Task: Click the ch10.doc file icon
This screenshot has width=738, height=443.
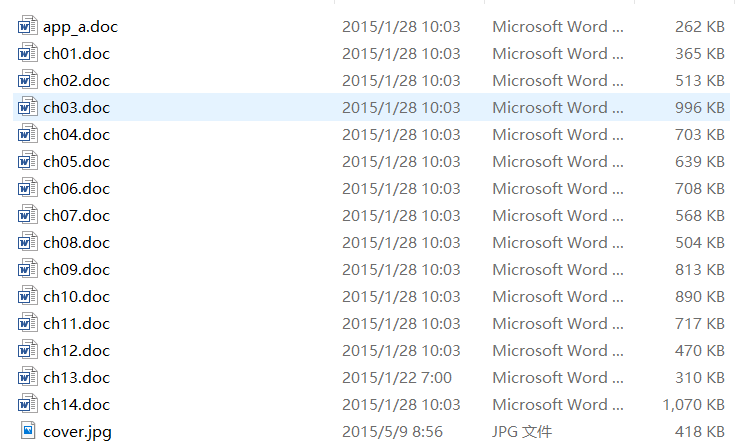Action: click(x=27, y=296)
